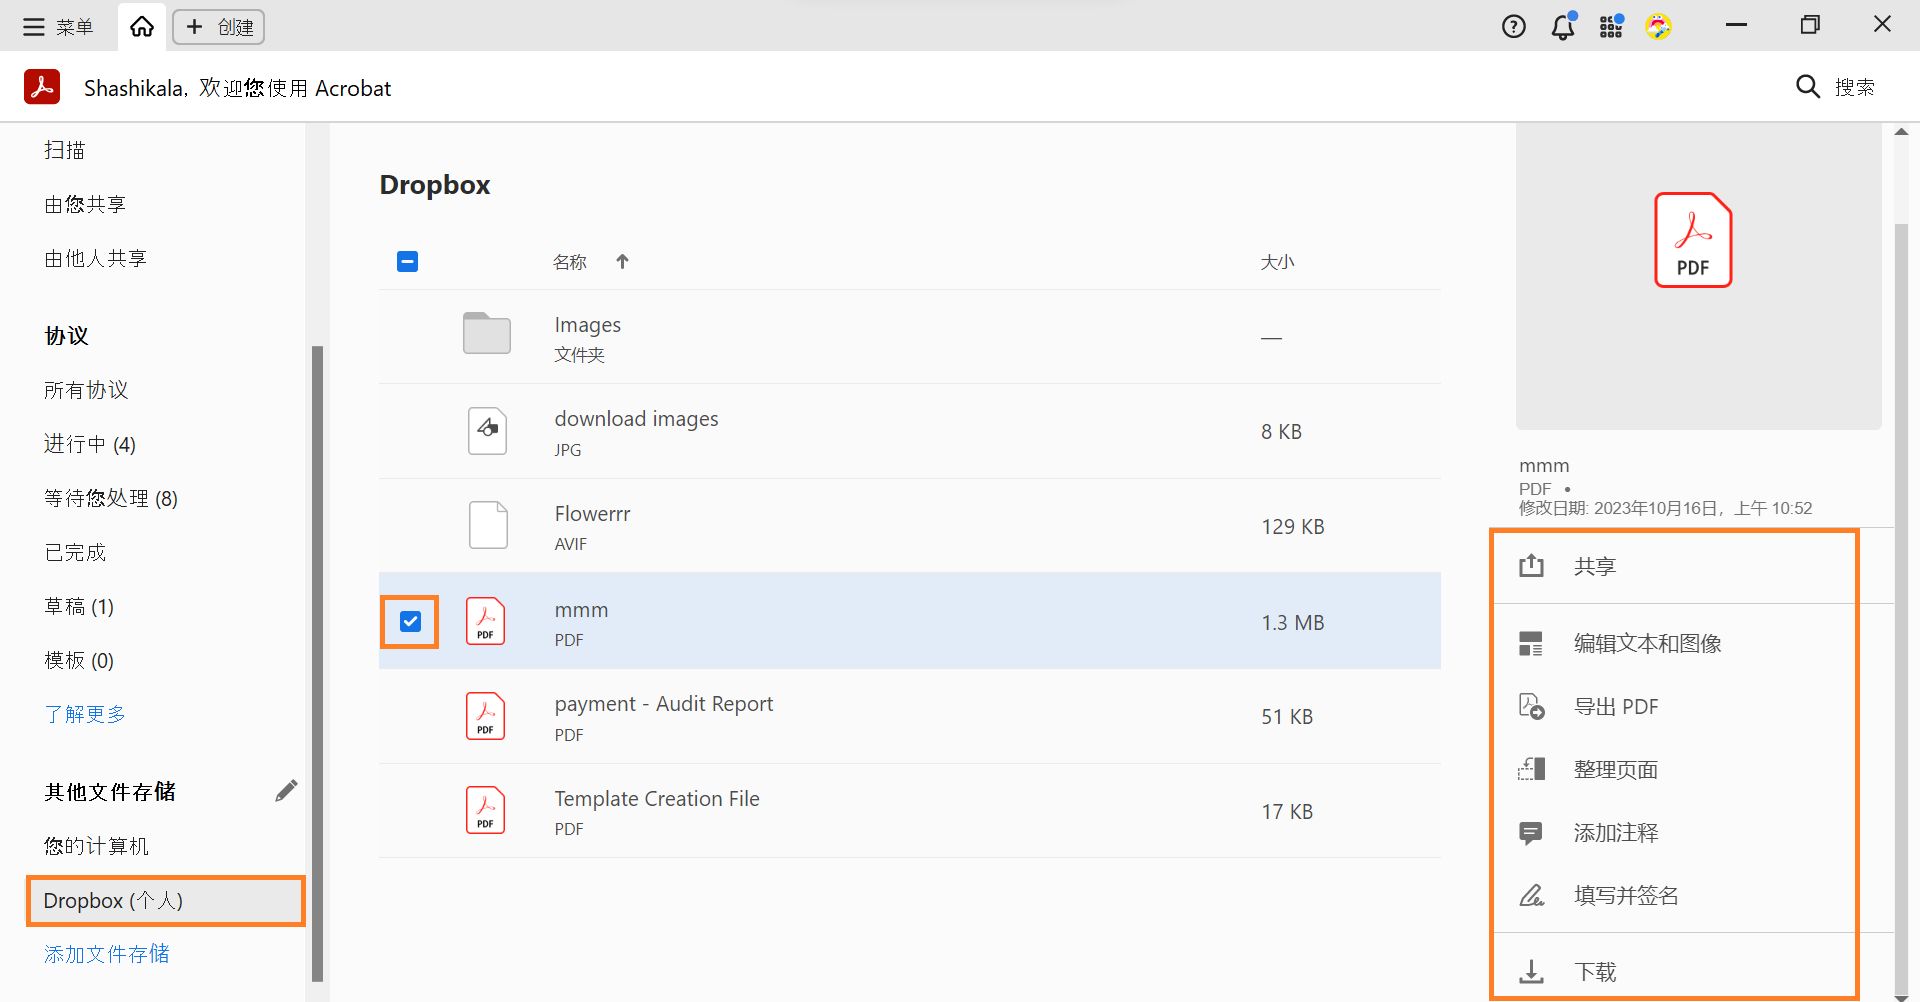The image size is (1920, 1002).
Task: Click the 了解更多 link
Action: pyautogui.click(x=85, y=714)
